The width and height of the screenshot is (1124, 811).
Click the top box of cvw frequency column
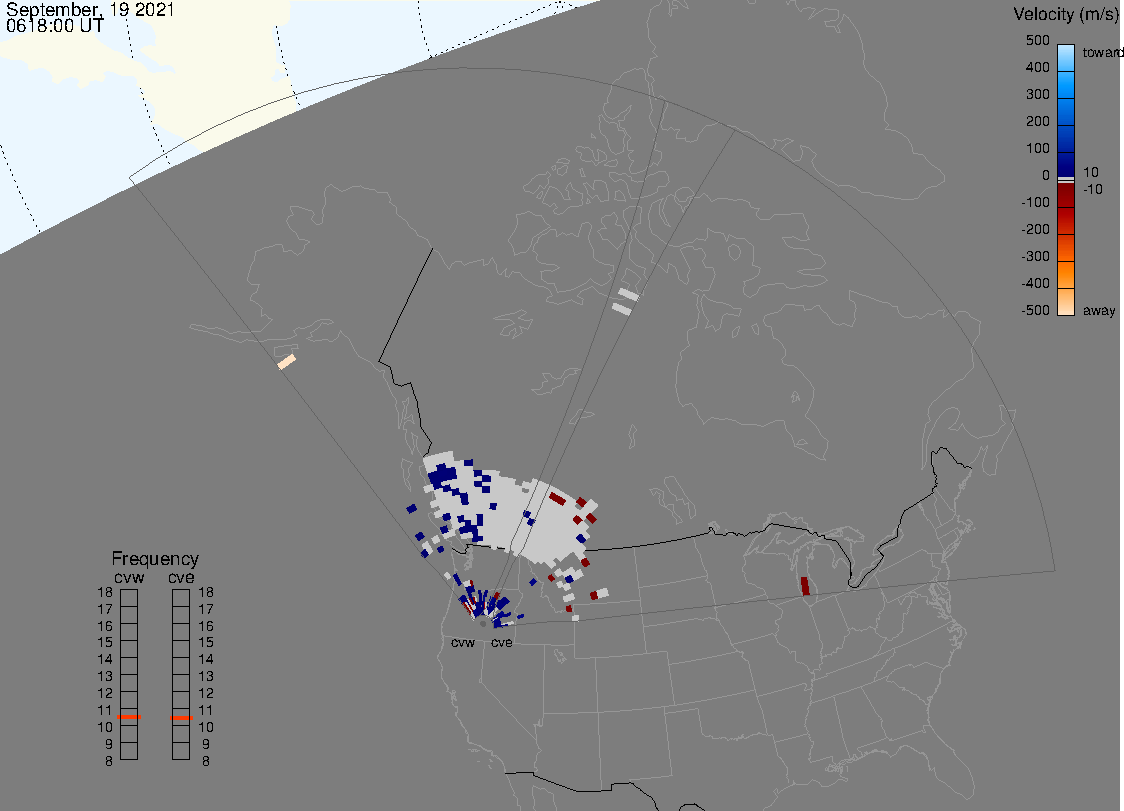coord(129,596)
